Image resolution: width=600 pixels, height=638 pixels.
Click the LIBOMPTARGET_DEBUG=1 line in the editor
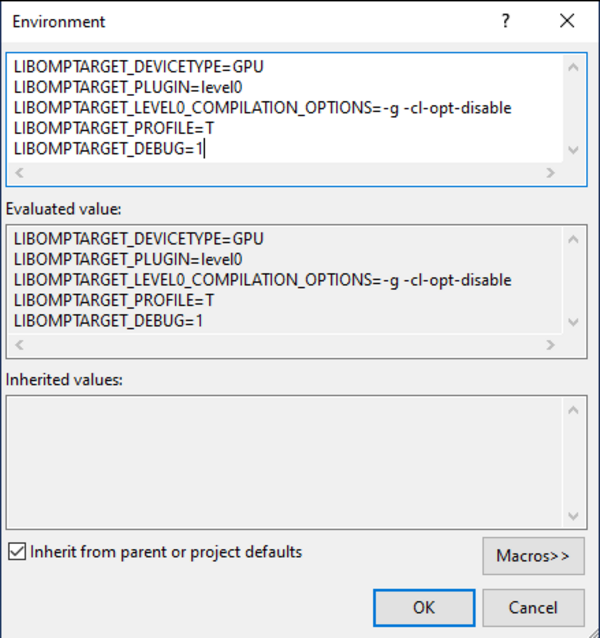coord(108,149)
